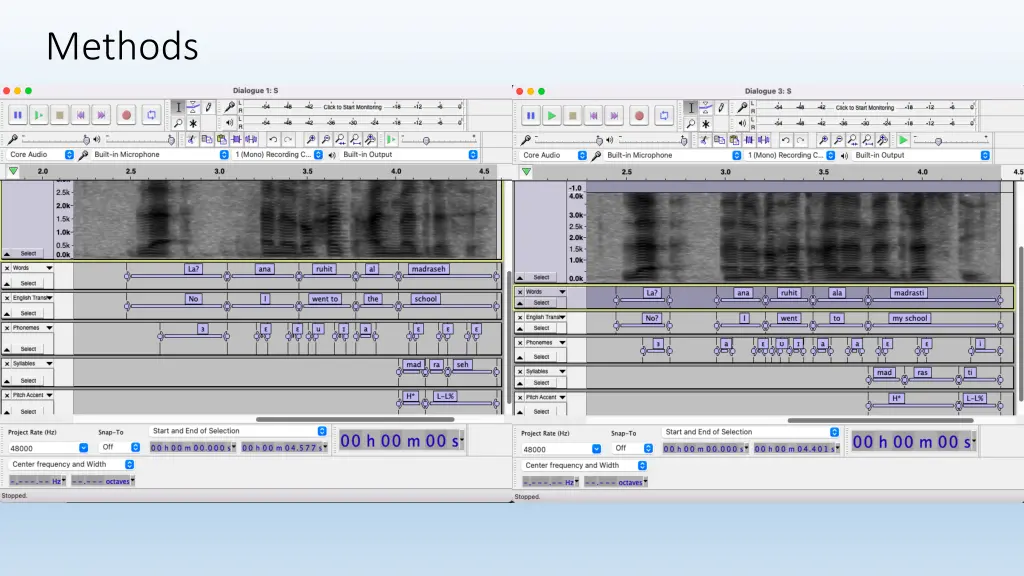Viewport: 1024px width, 576px height.
Task: Click Pause in Dialogue 1 window
Action: point(18,115)
